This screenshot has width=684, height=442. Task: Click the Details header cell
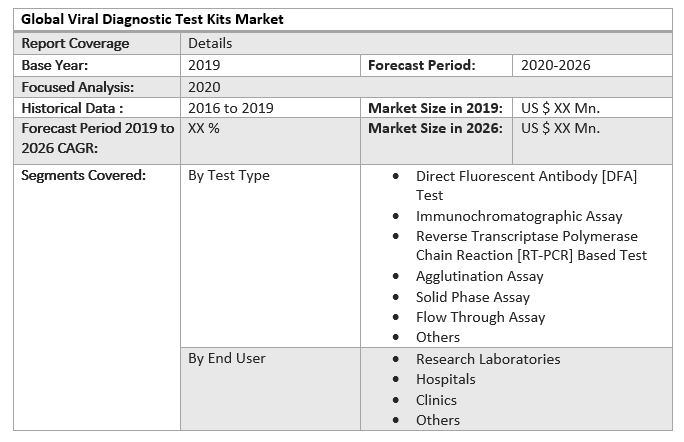pyautogui.click(x=210, y=43)
